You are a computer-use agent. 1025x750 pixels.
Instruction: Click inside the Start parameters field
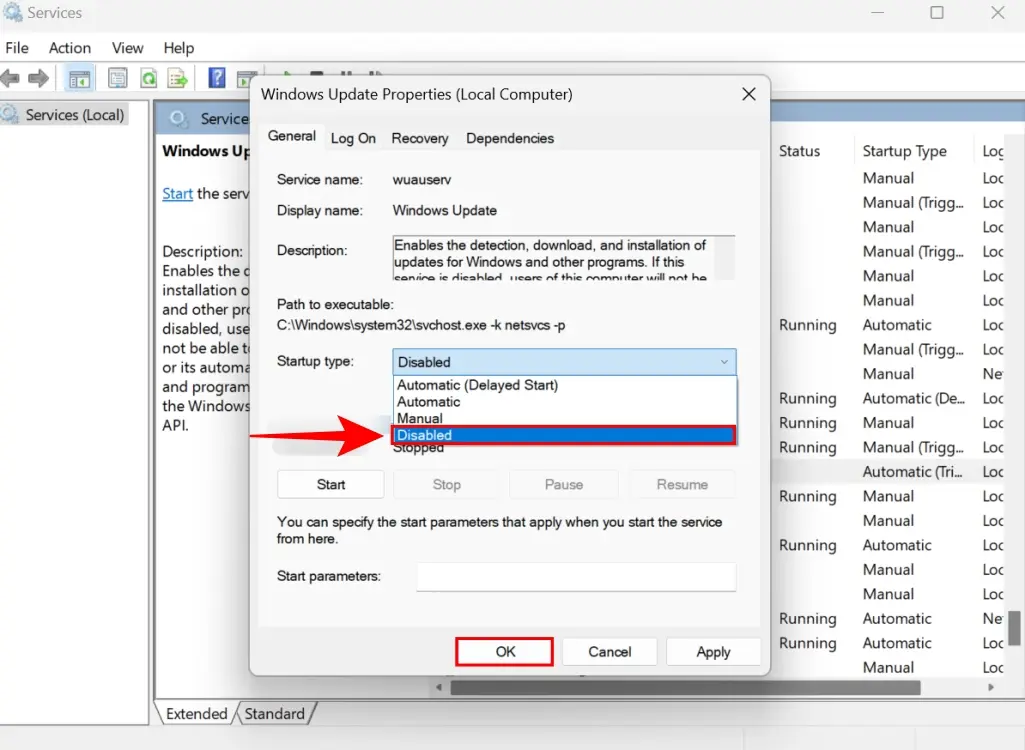576,577
